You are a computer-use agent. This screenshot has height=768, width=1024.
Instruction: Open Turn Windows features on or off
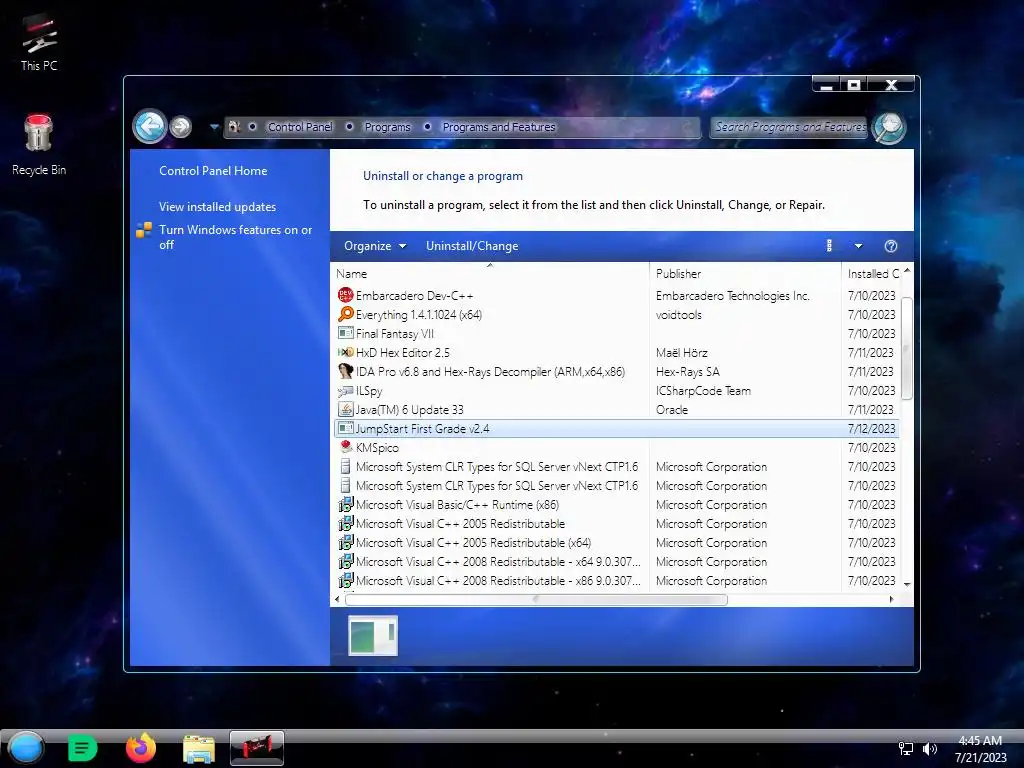236,237
